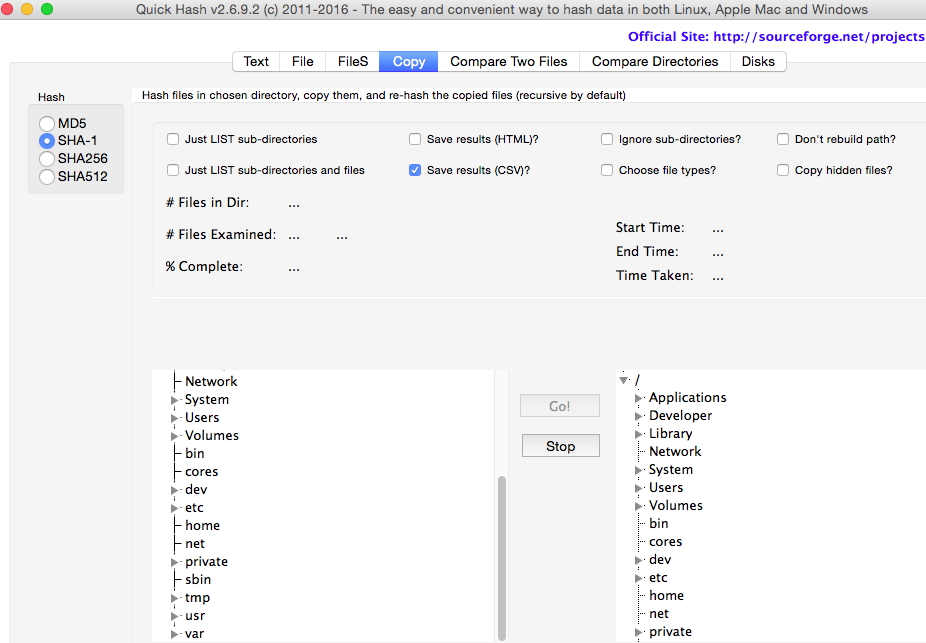Open the Disks tab
Viewport: 926px width, 643px height.
pyautogui.click(x=757, y=62)
